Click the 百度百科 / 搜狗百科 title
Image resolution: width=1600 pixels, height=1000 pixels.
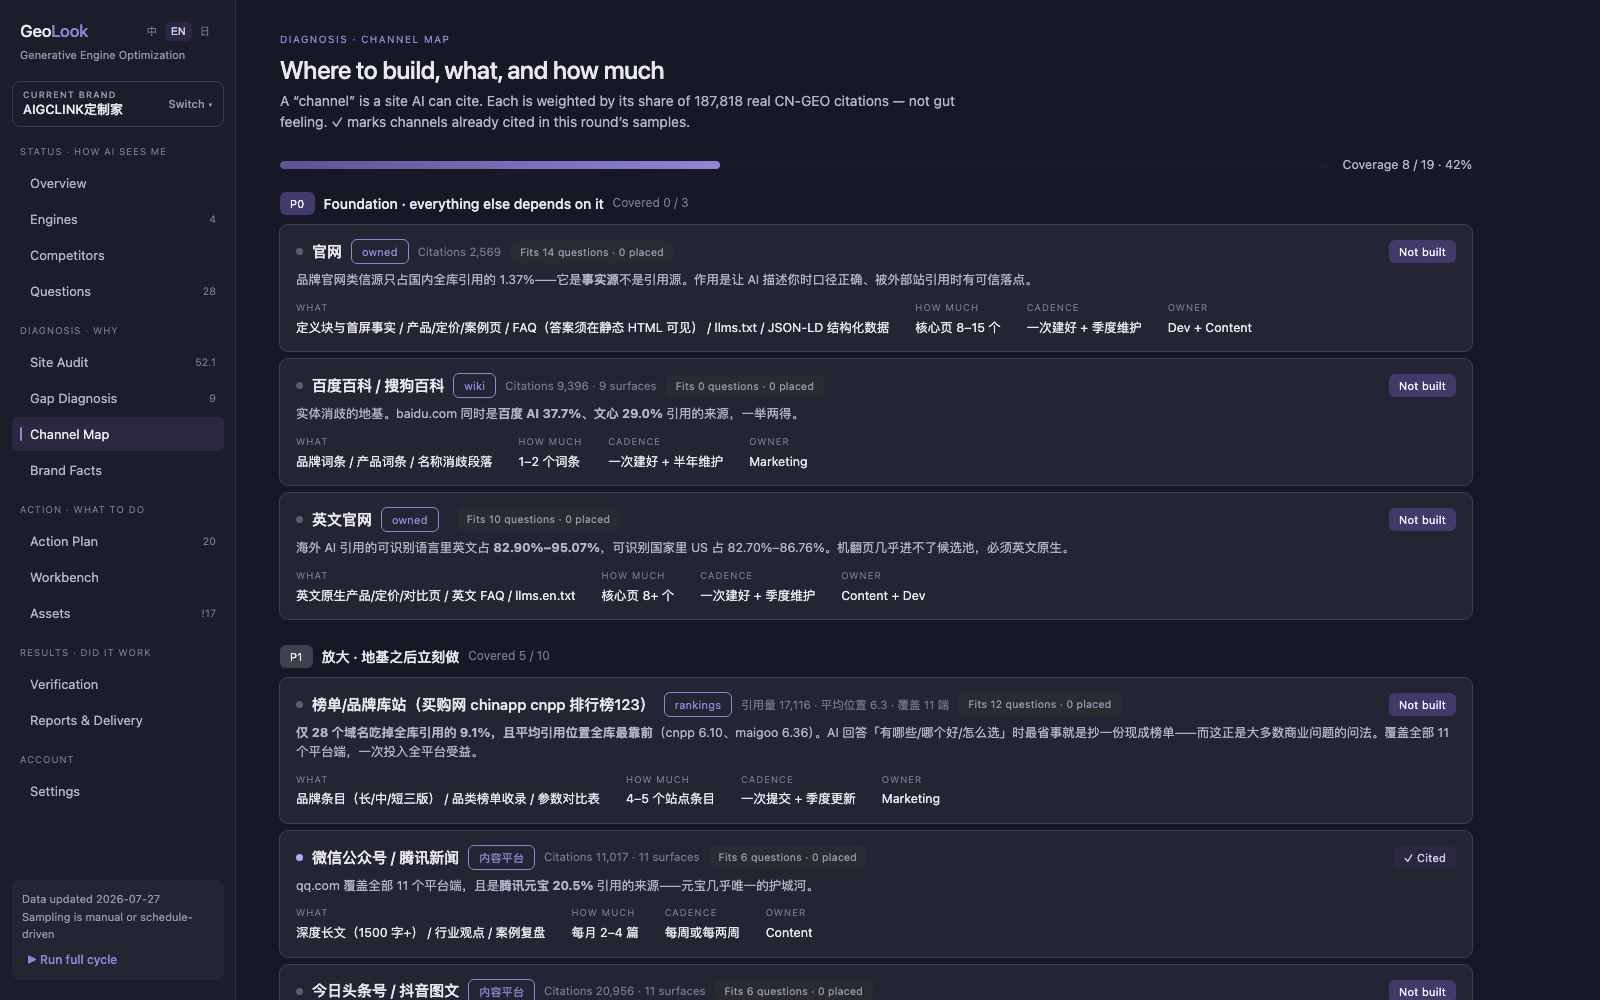pos(378,386)
